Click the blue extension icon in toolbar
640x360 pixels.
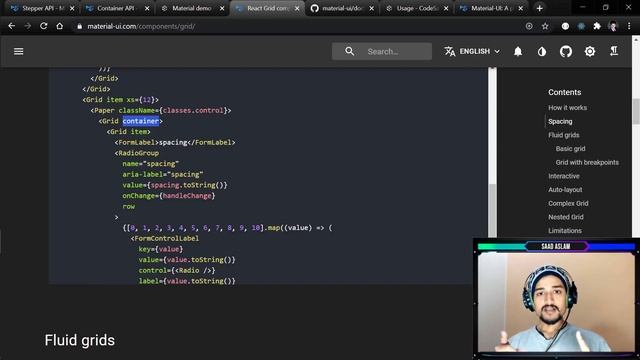coord(581,26)
